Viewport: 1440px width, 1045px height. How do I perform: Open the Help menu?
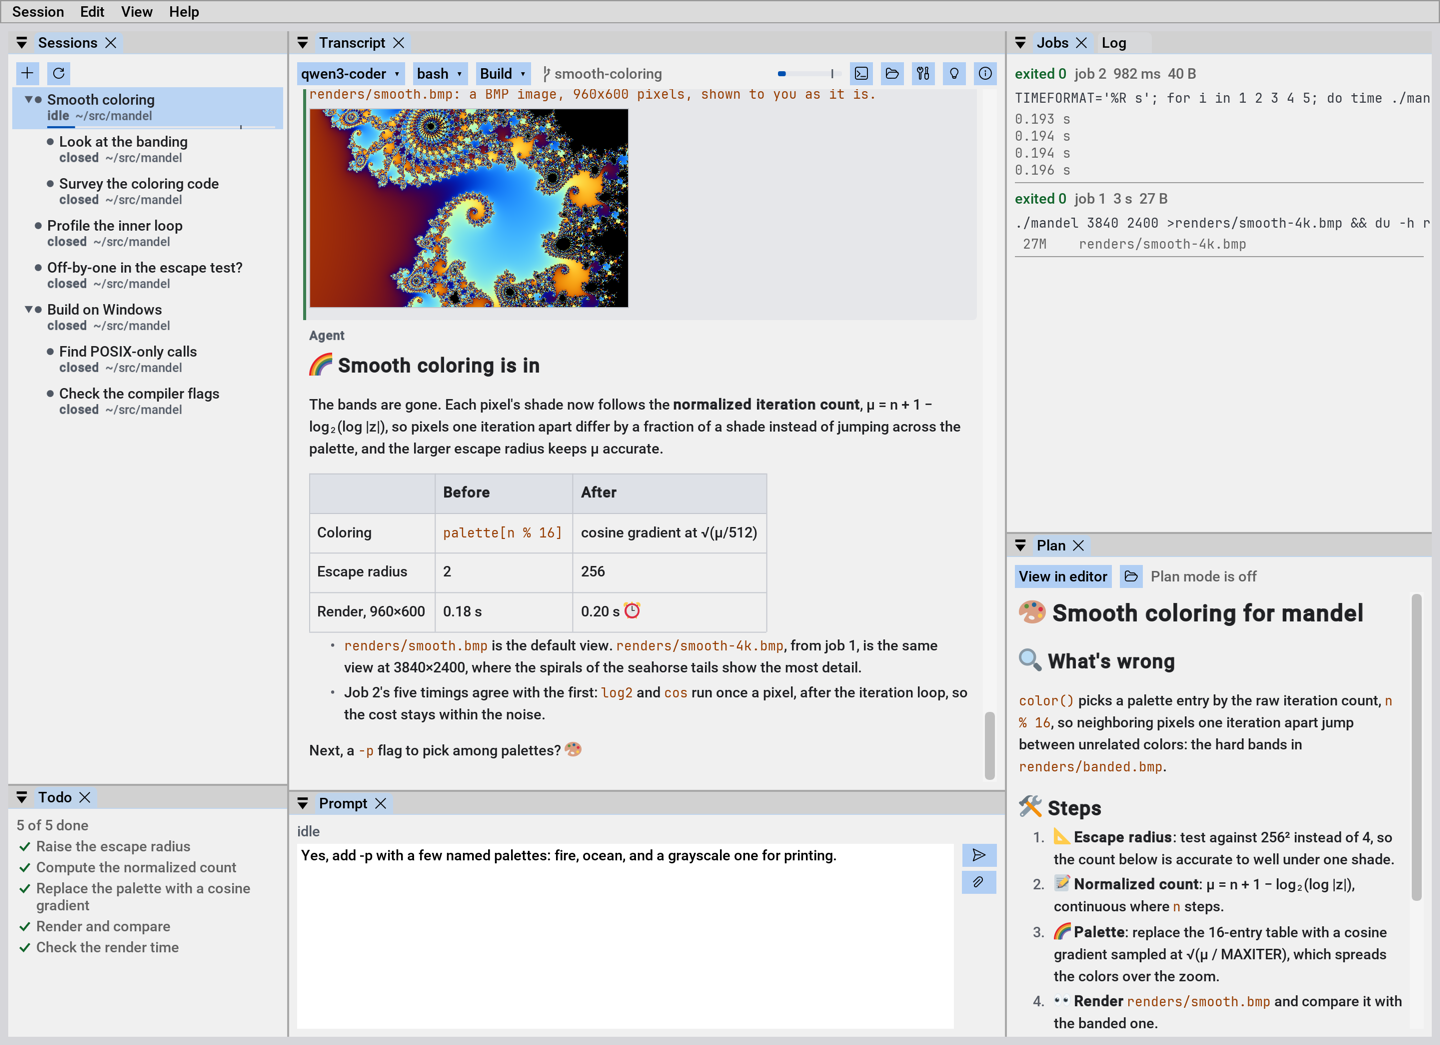184,12
